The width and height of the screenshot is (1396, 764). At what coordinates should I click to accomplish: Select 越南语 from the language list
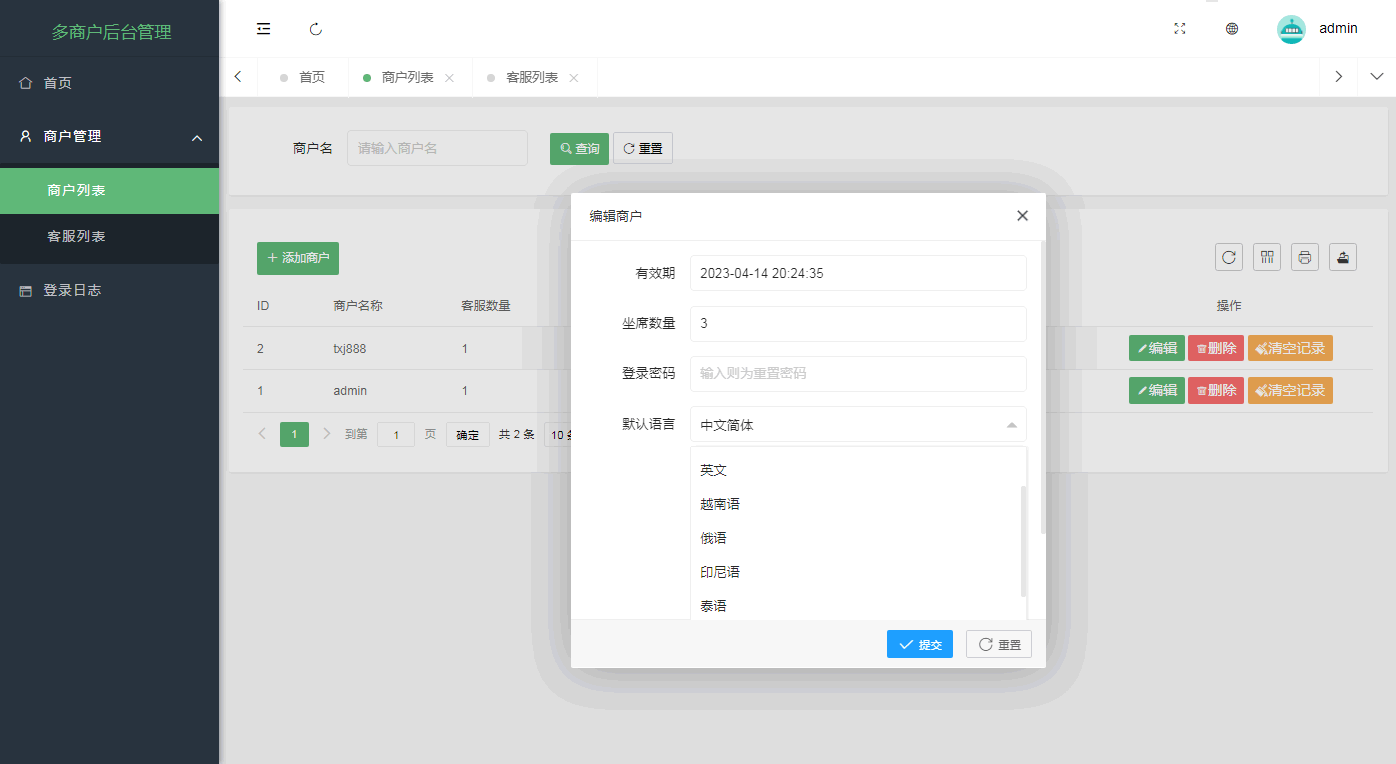(x=720, y=505)
